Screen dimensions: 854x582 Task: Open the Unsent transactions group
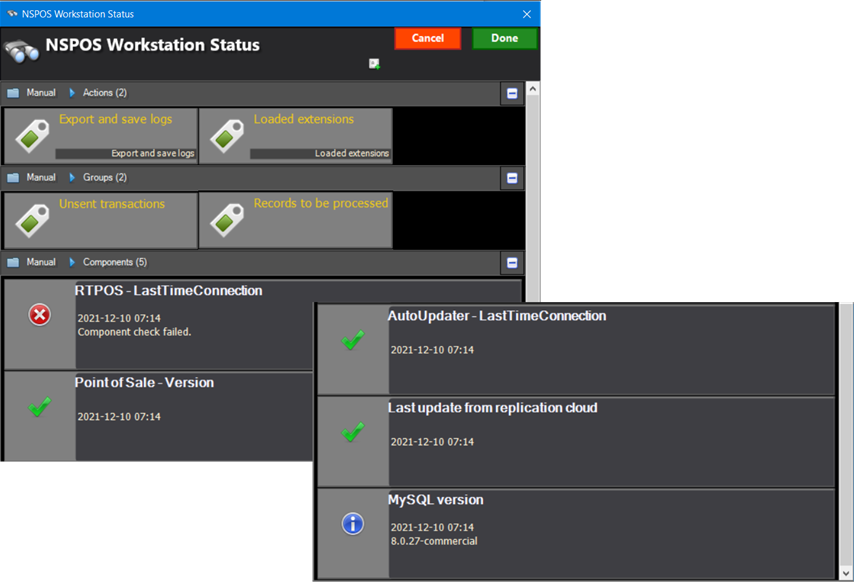[x=101, y=220]
